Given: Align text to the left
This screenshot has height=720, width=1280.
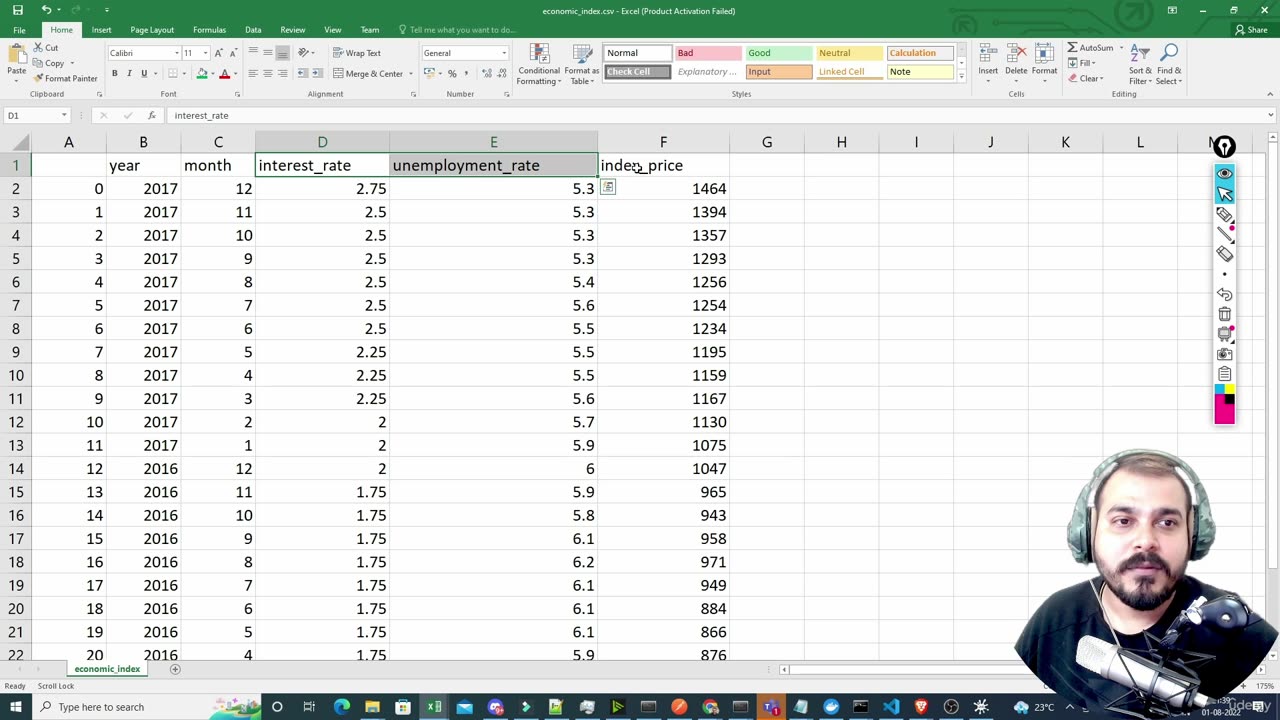Looking at the screenshot, I should pyautogui.click(x=253, y=73).
